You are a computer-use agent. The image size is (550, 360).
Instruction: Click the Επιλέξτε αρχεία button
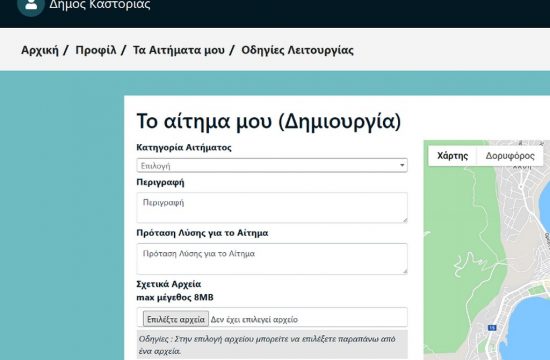pos(176,319)
